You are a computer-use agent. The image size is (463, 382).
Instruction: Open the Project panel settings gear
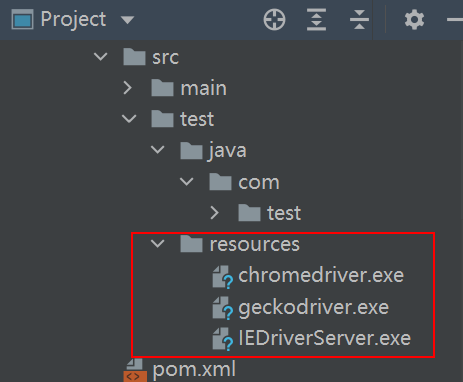pos(414,20)
